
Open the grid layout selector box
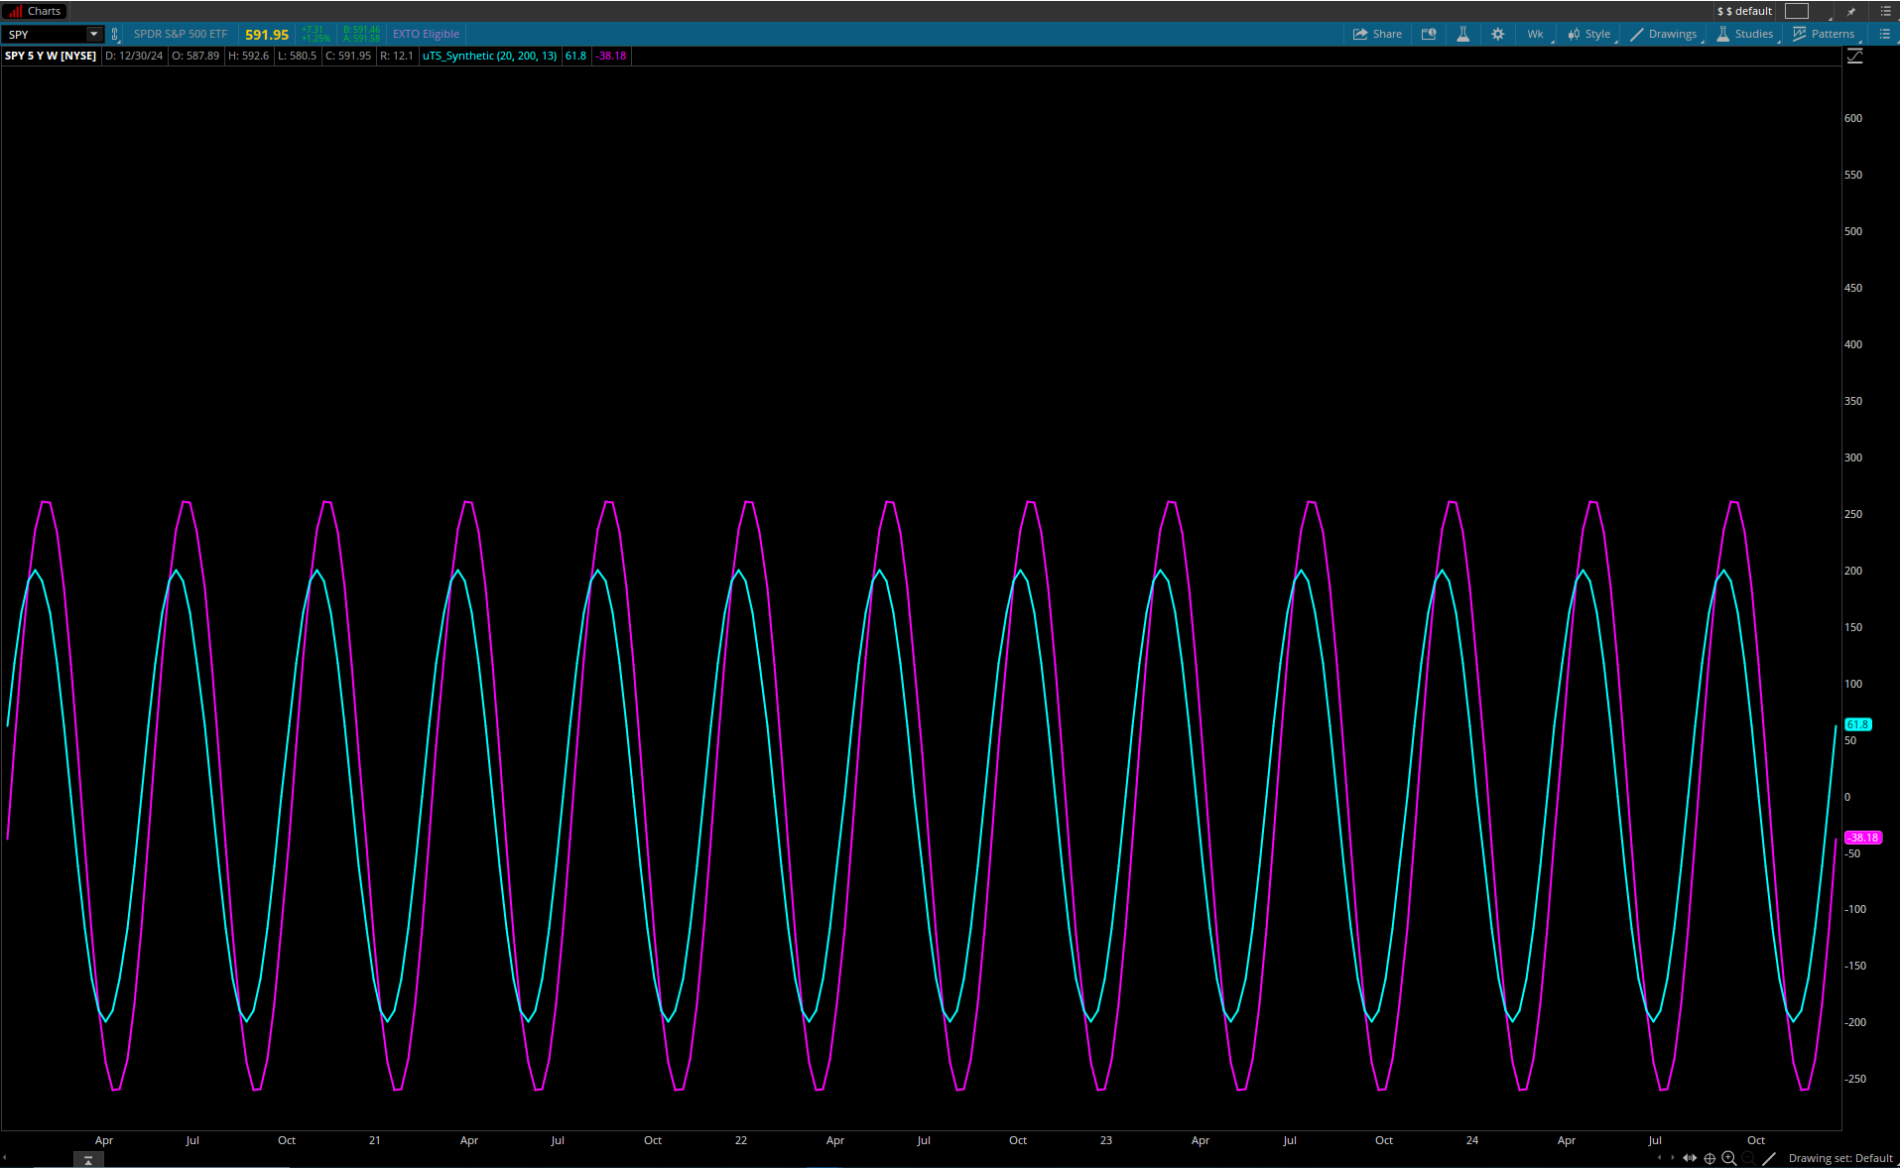pyautogui.click(x=1797, y=11)
